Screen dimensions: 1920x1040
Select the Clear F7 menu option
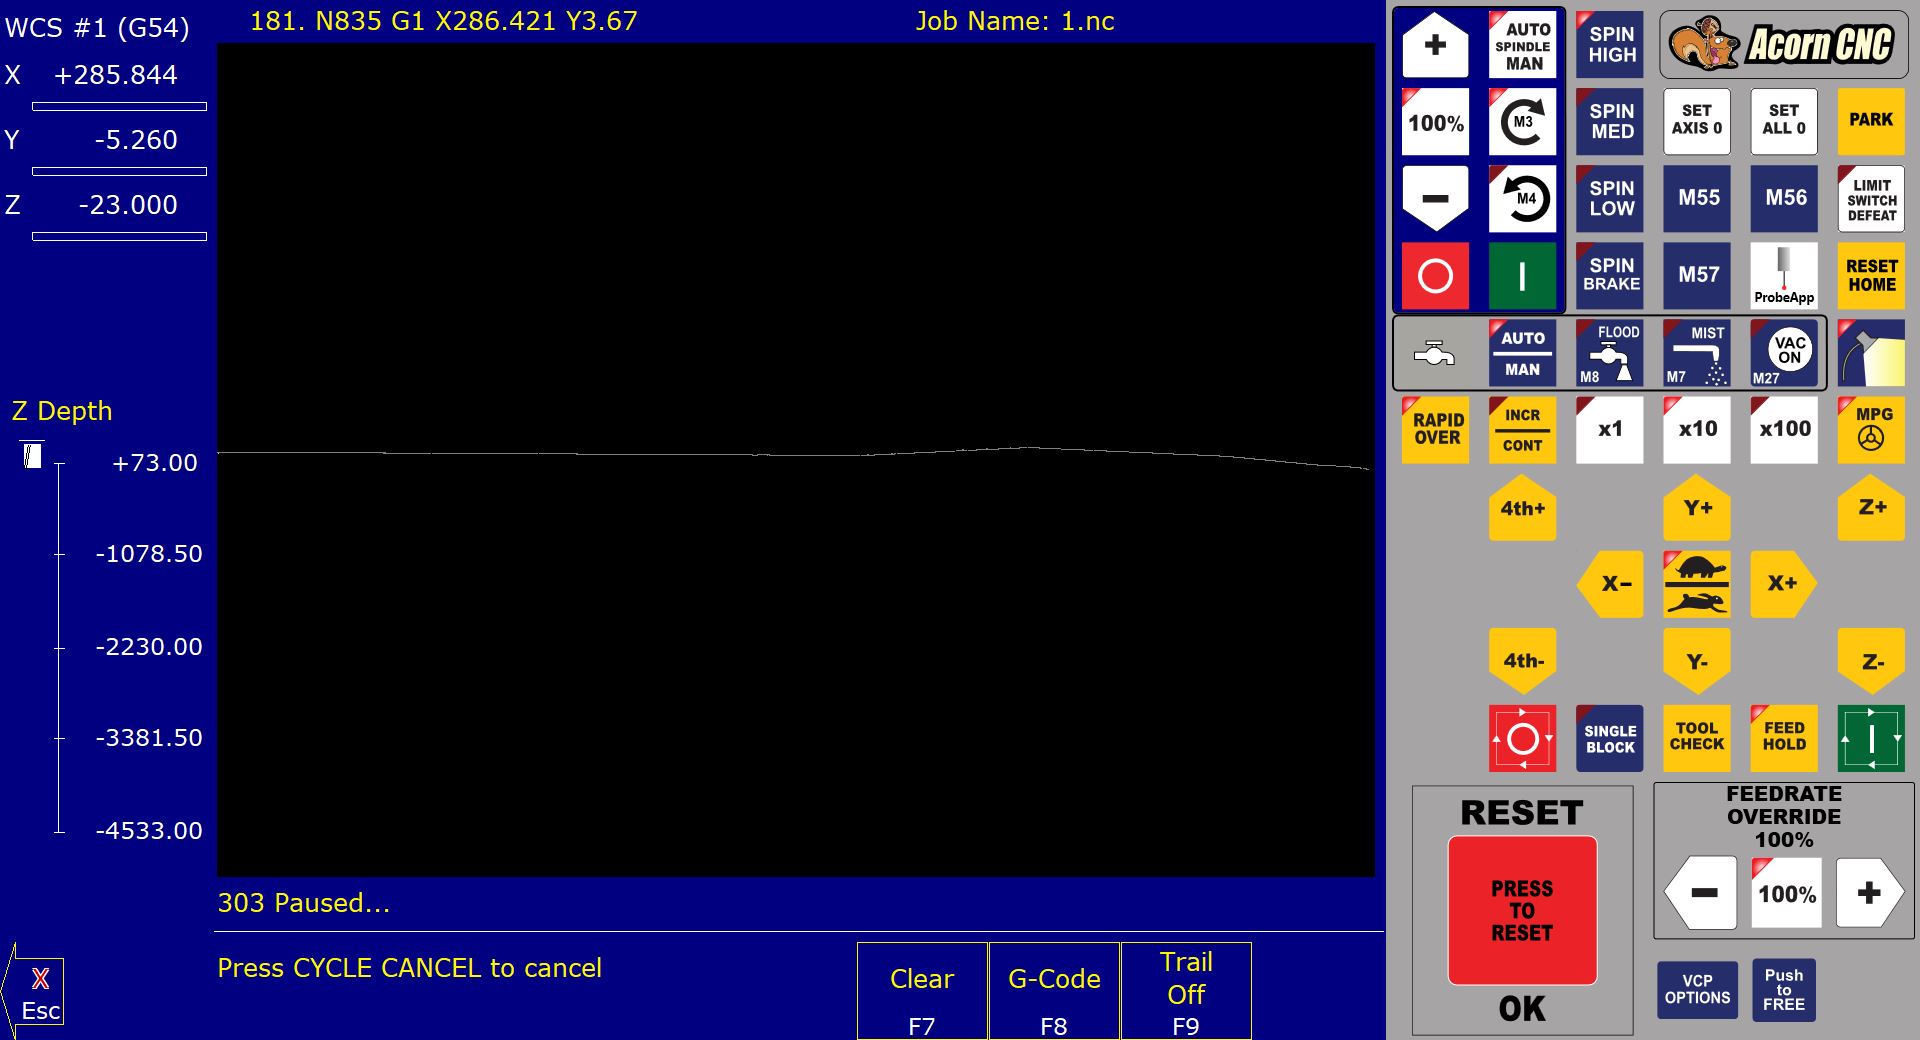[x=922, y=991]
